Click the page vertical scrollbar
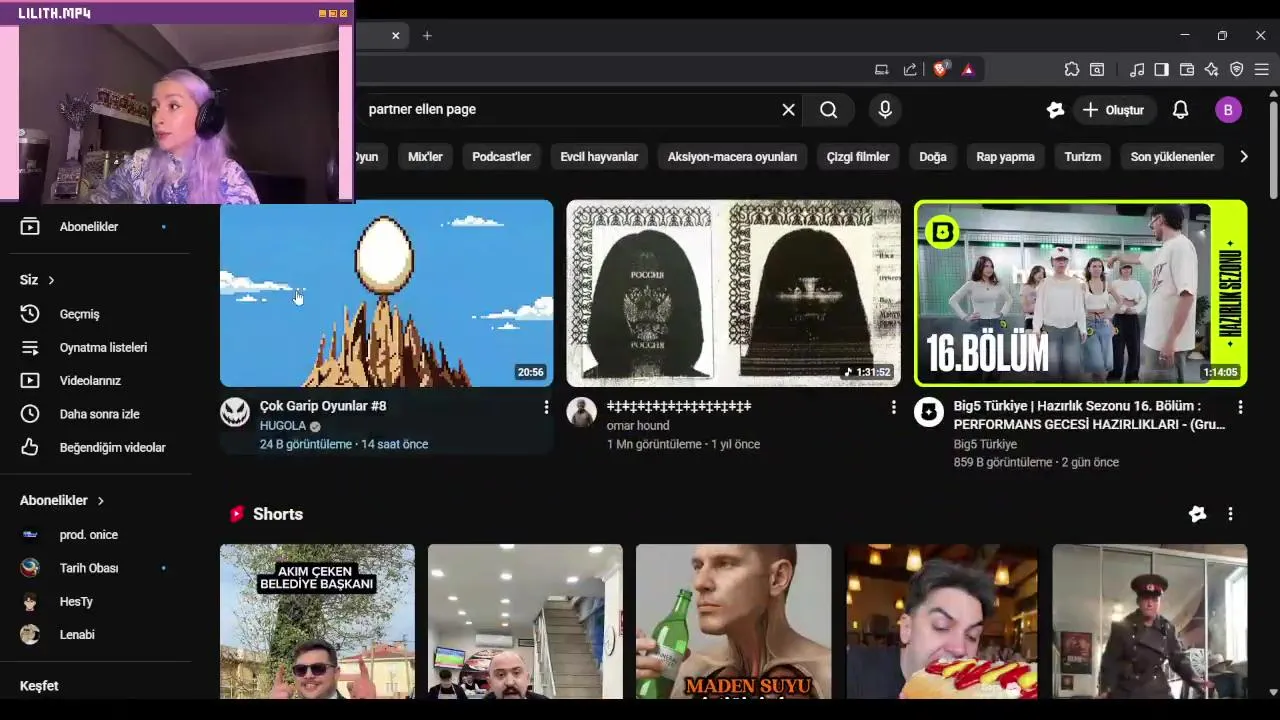 (x=1273, y=148)
